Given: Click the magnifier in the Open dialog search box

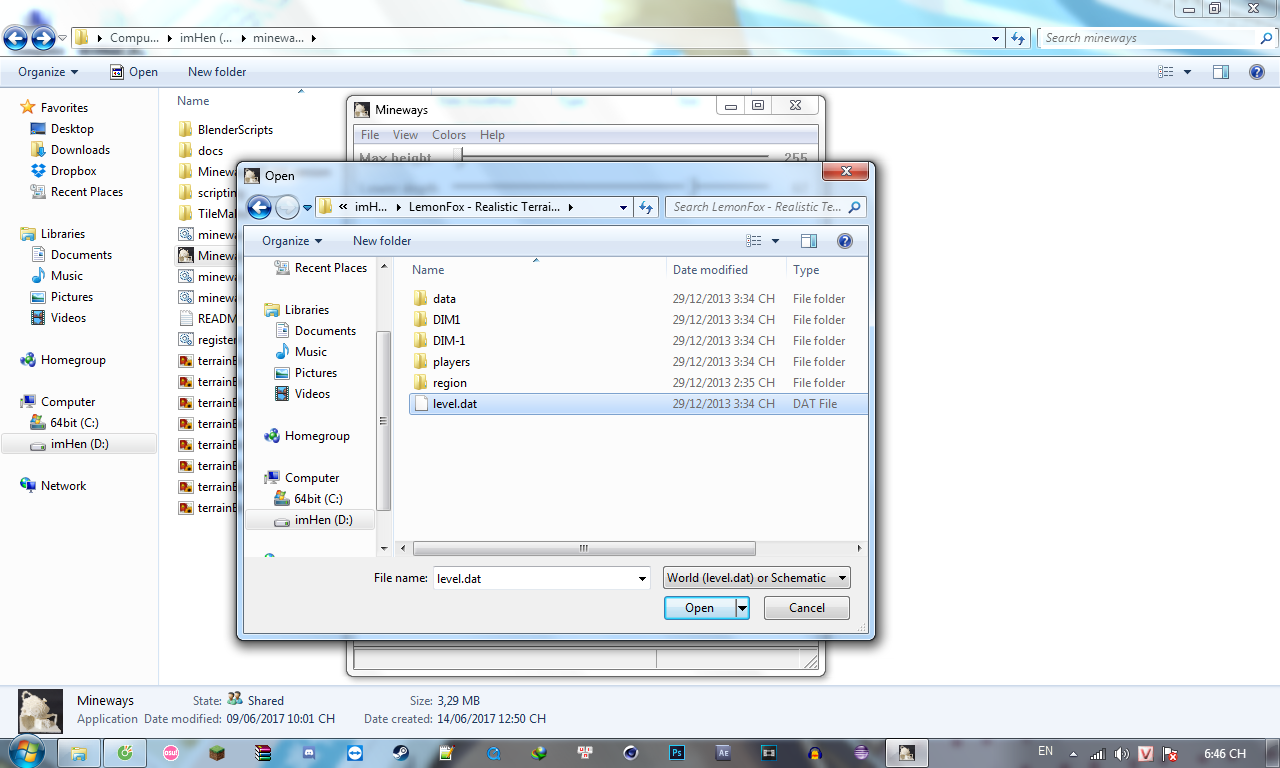Looking at the screenshot, I should coord(854,207).
